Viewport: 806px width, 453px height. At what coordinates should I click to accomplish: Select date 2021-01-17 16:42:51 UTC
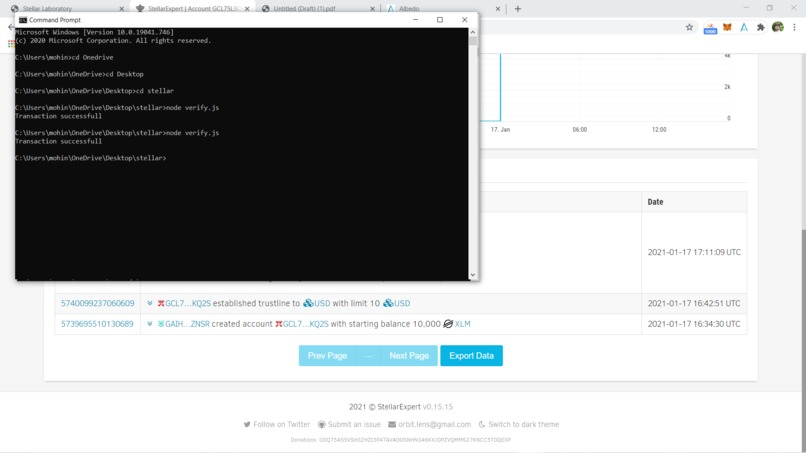point(694,303)
